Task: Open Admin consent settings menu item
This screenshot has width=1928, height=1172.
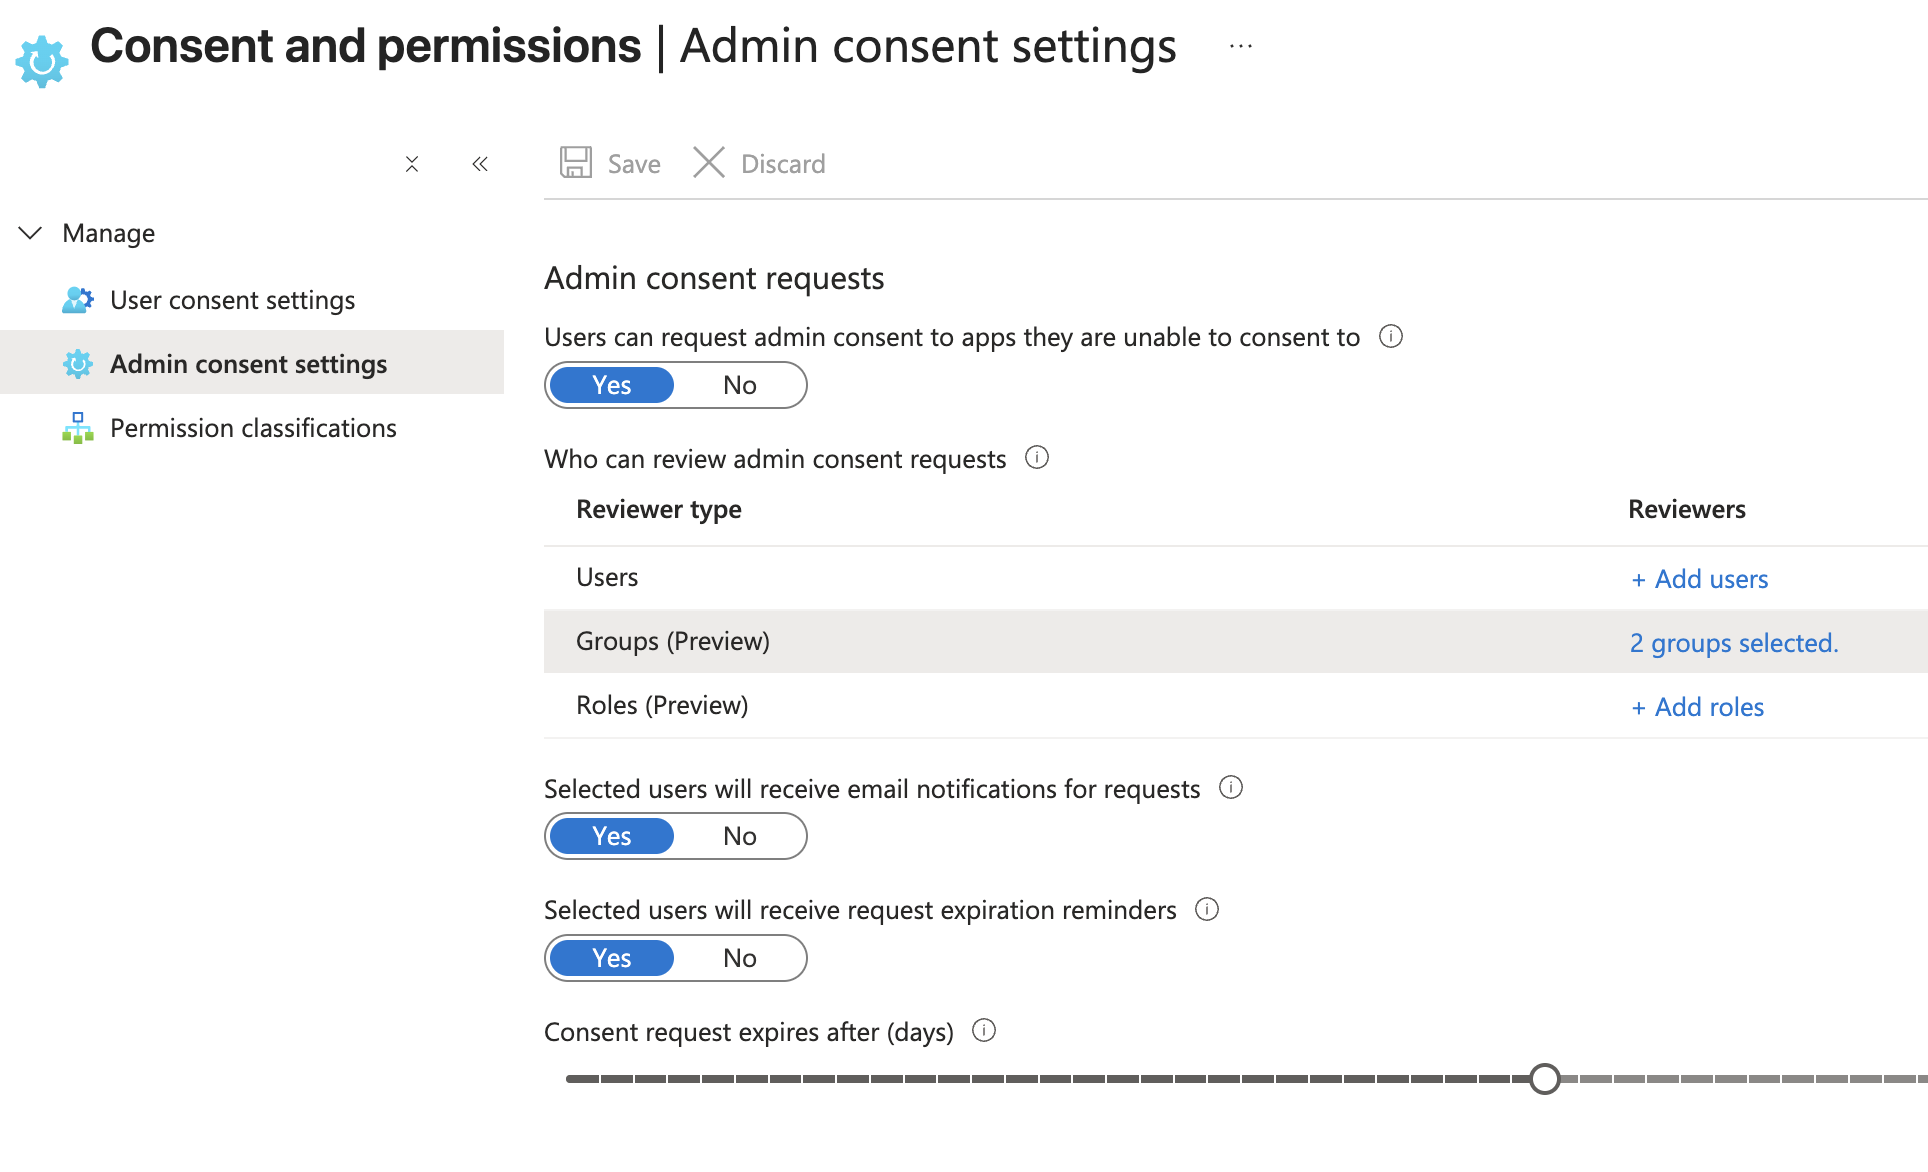Action: [x=252, y=363]
